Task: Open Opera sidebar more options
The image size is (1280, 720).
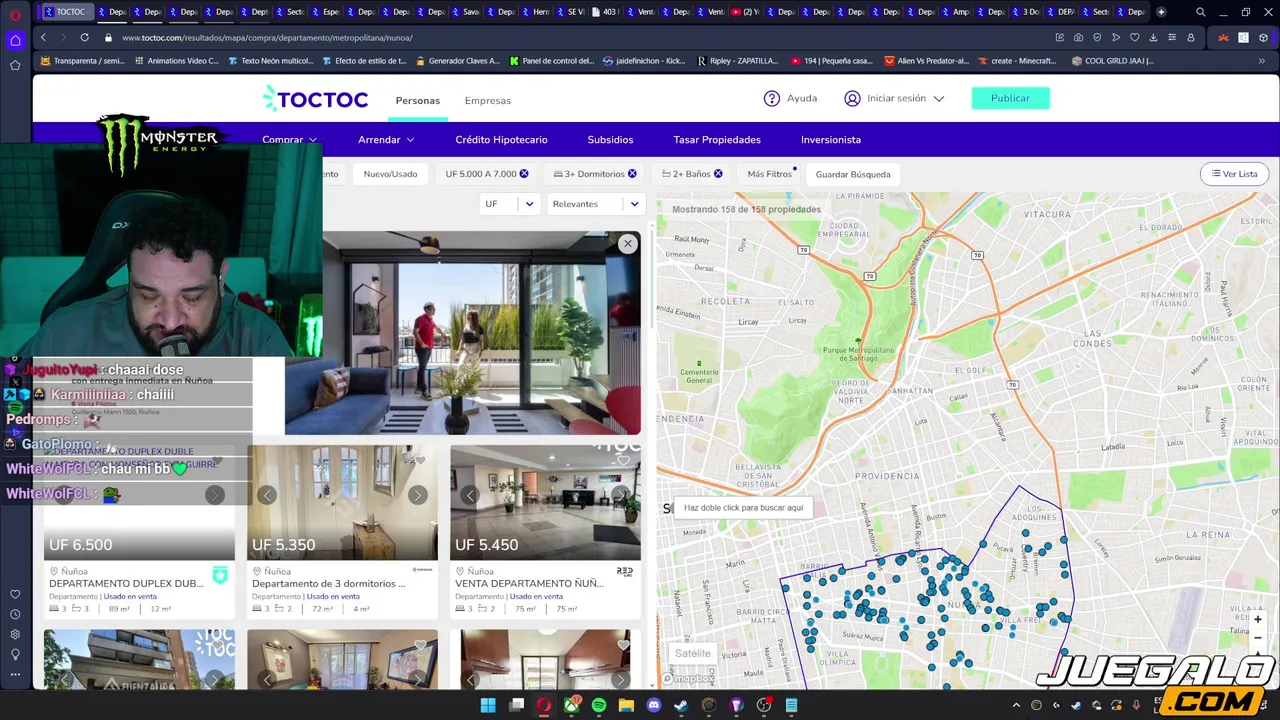Action: [15, 675]
